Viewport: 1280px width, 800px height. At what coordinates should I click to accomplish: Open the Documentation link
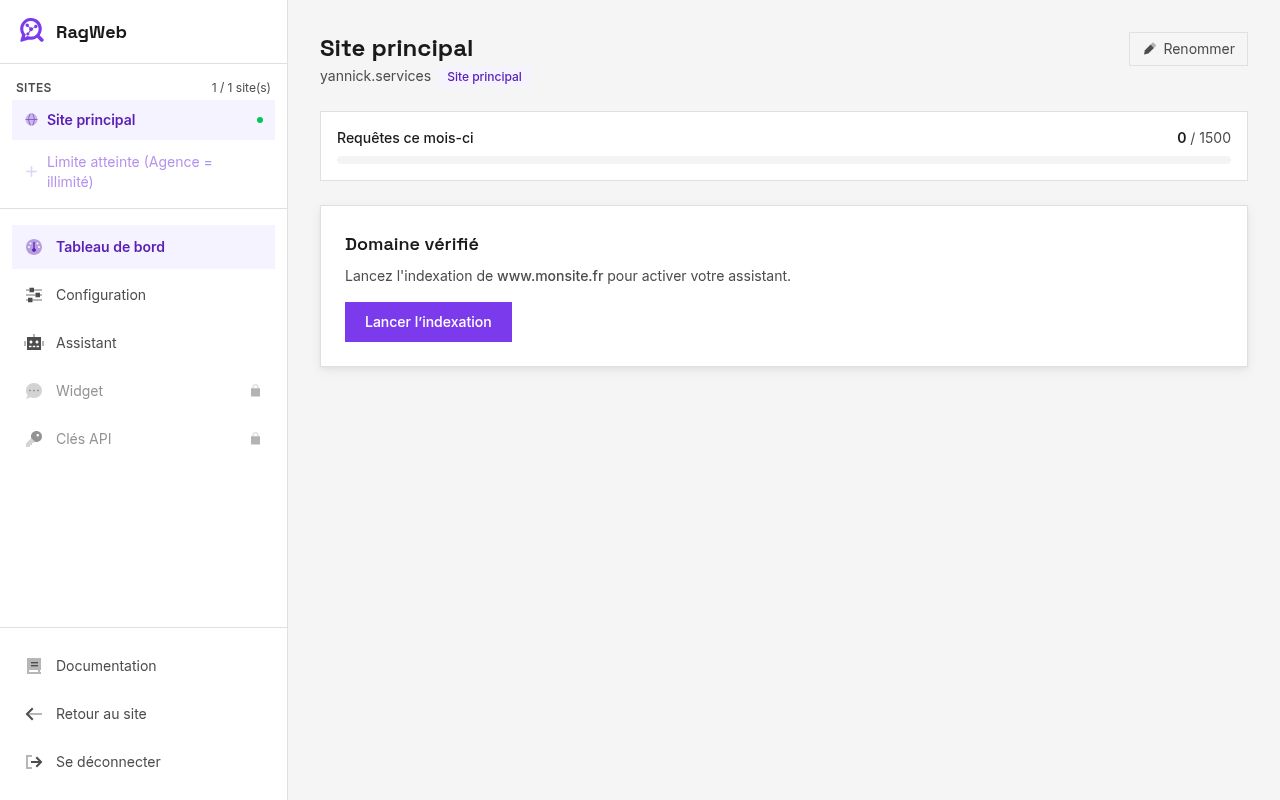coord(143,666)
